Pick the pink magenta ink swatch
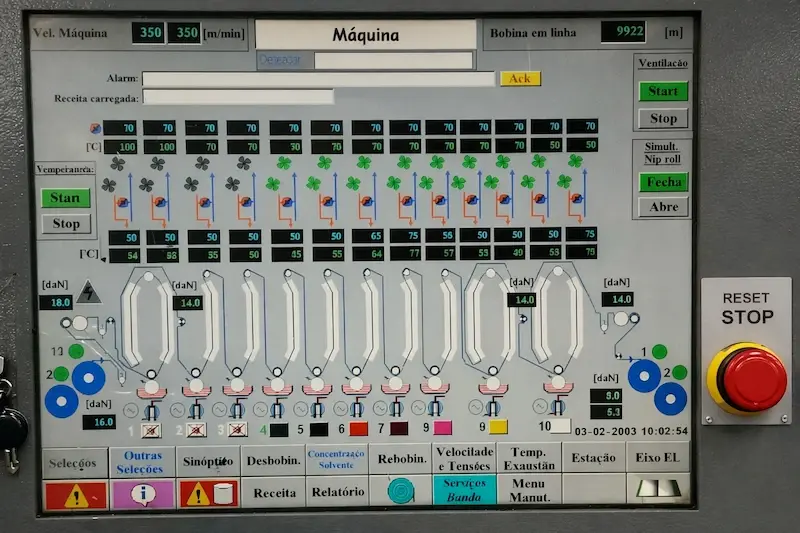Viewport: 800px width, 533px height. (442, 427)
